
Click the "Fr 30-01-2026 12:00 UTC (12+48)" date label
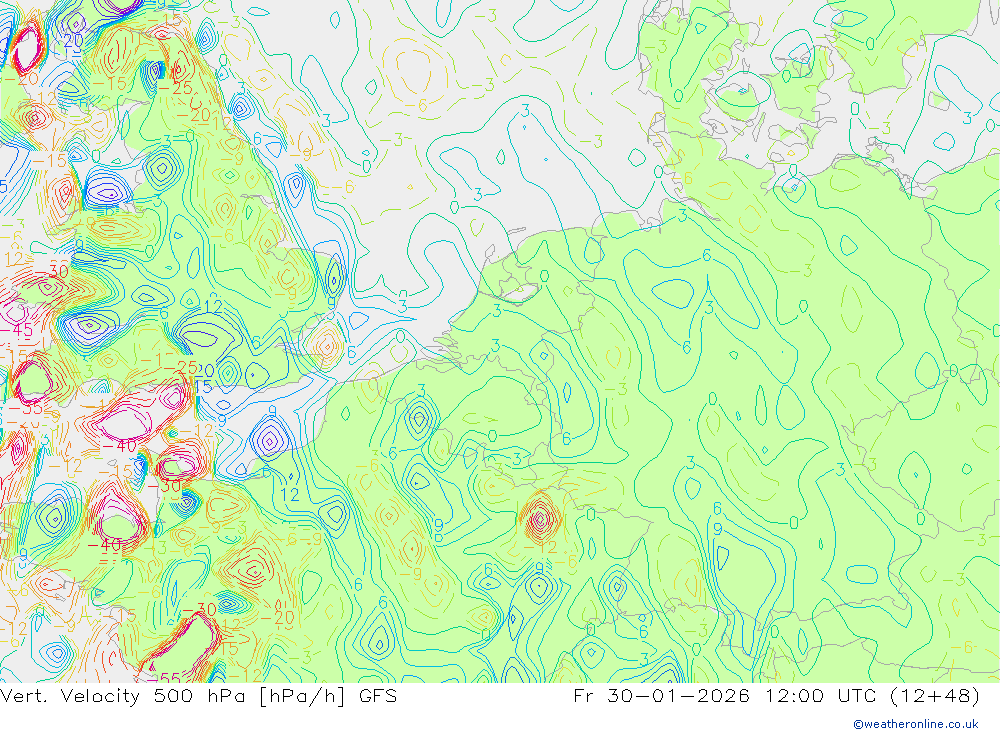777,696
